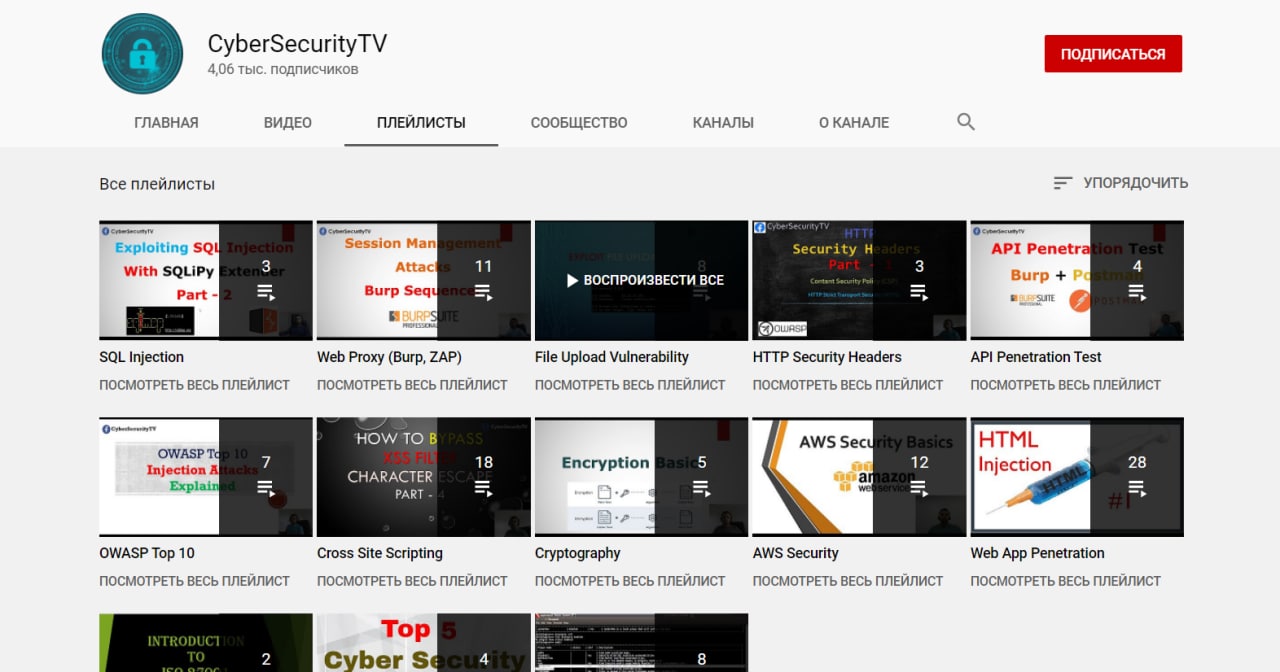Open the Web Proxy (Burp, ZAP) title
The width and height of the screenshot is (1280, 672).
(x=389, y=357)
